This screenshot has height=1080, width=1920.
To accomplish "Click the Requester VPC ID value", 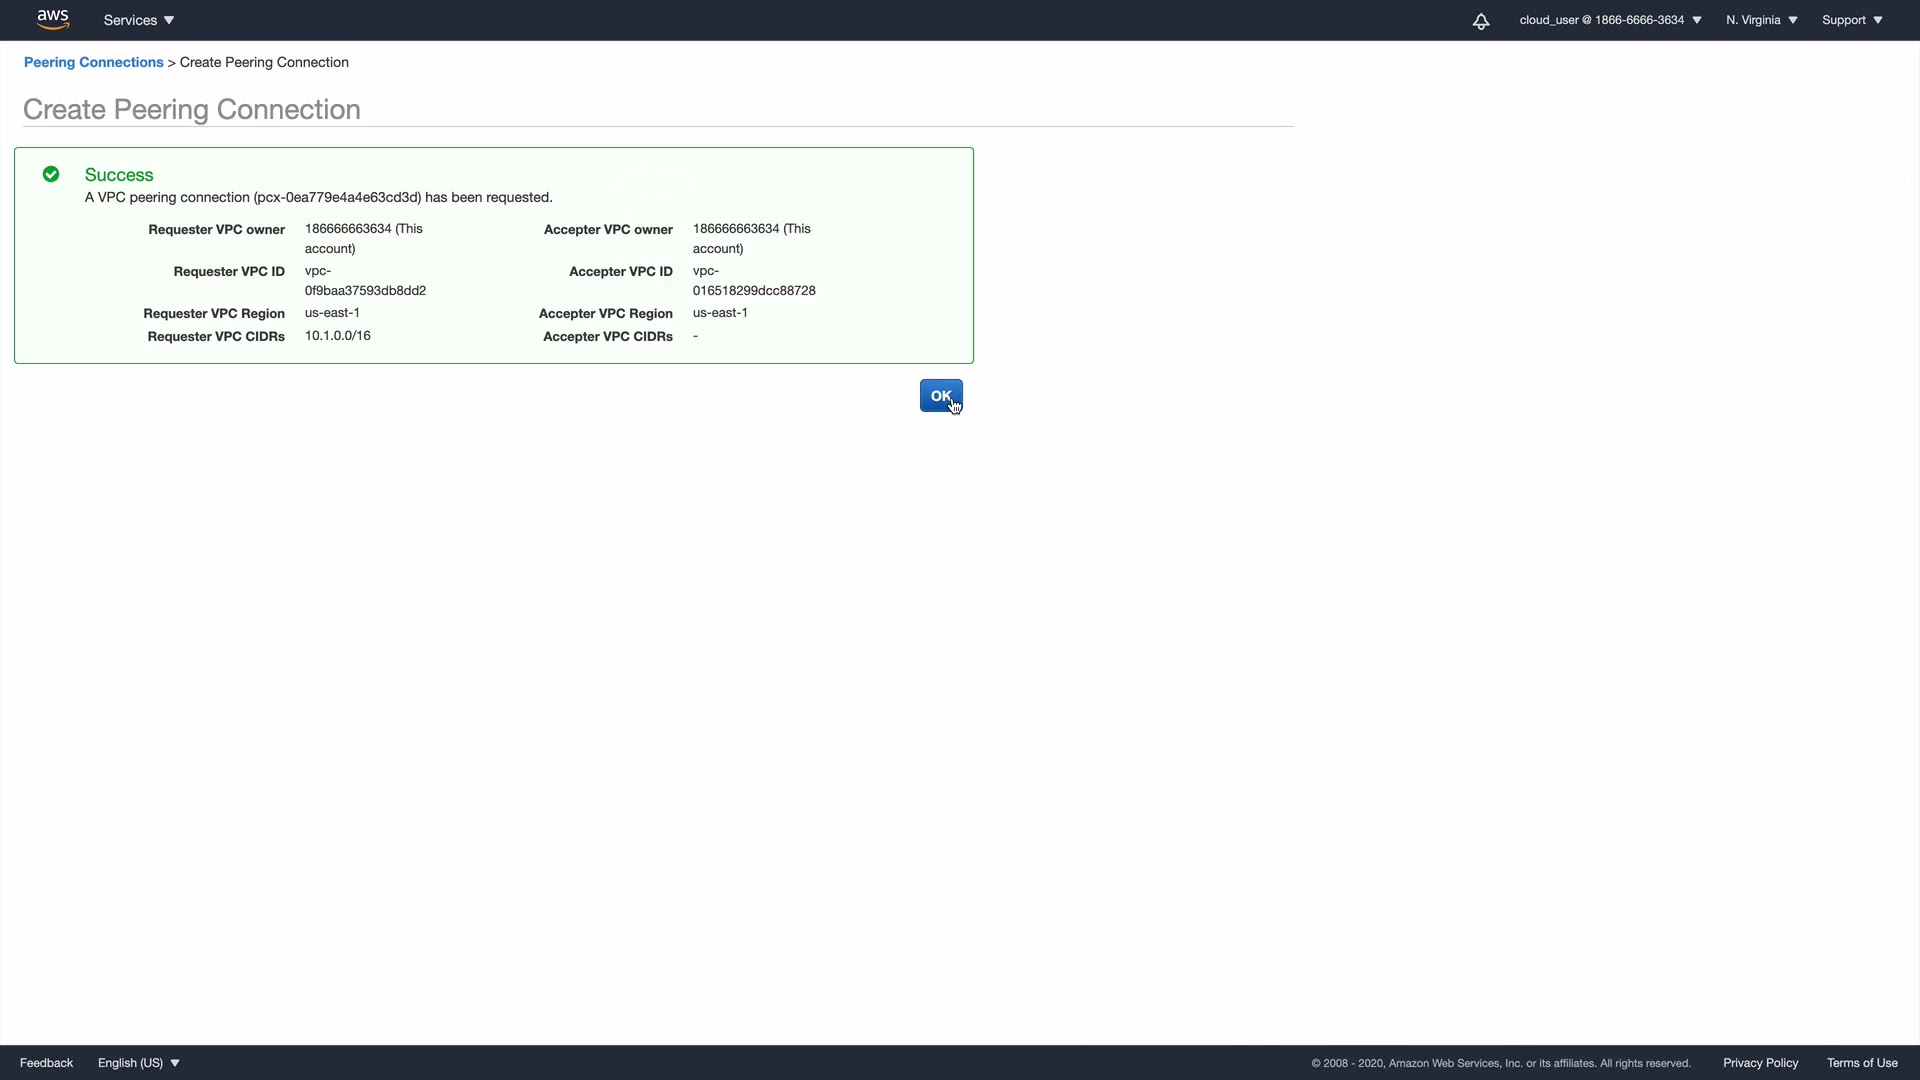I will tap(364, 281).
